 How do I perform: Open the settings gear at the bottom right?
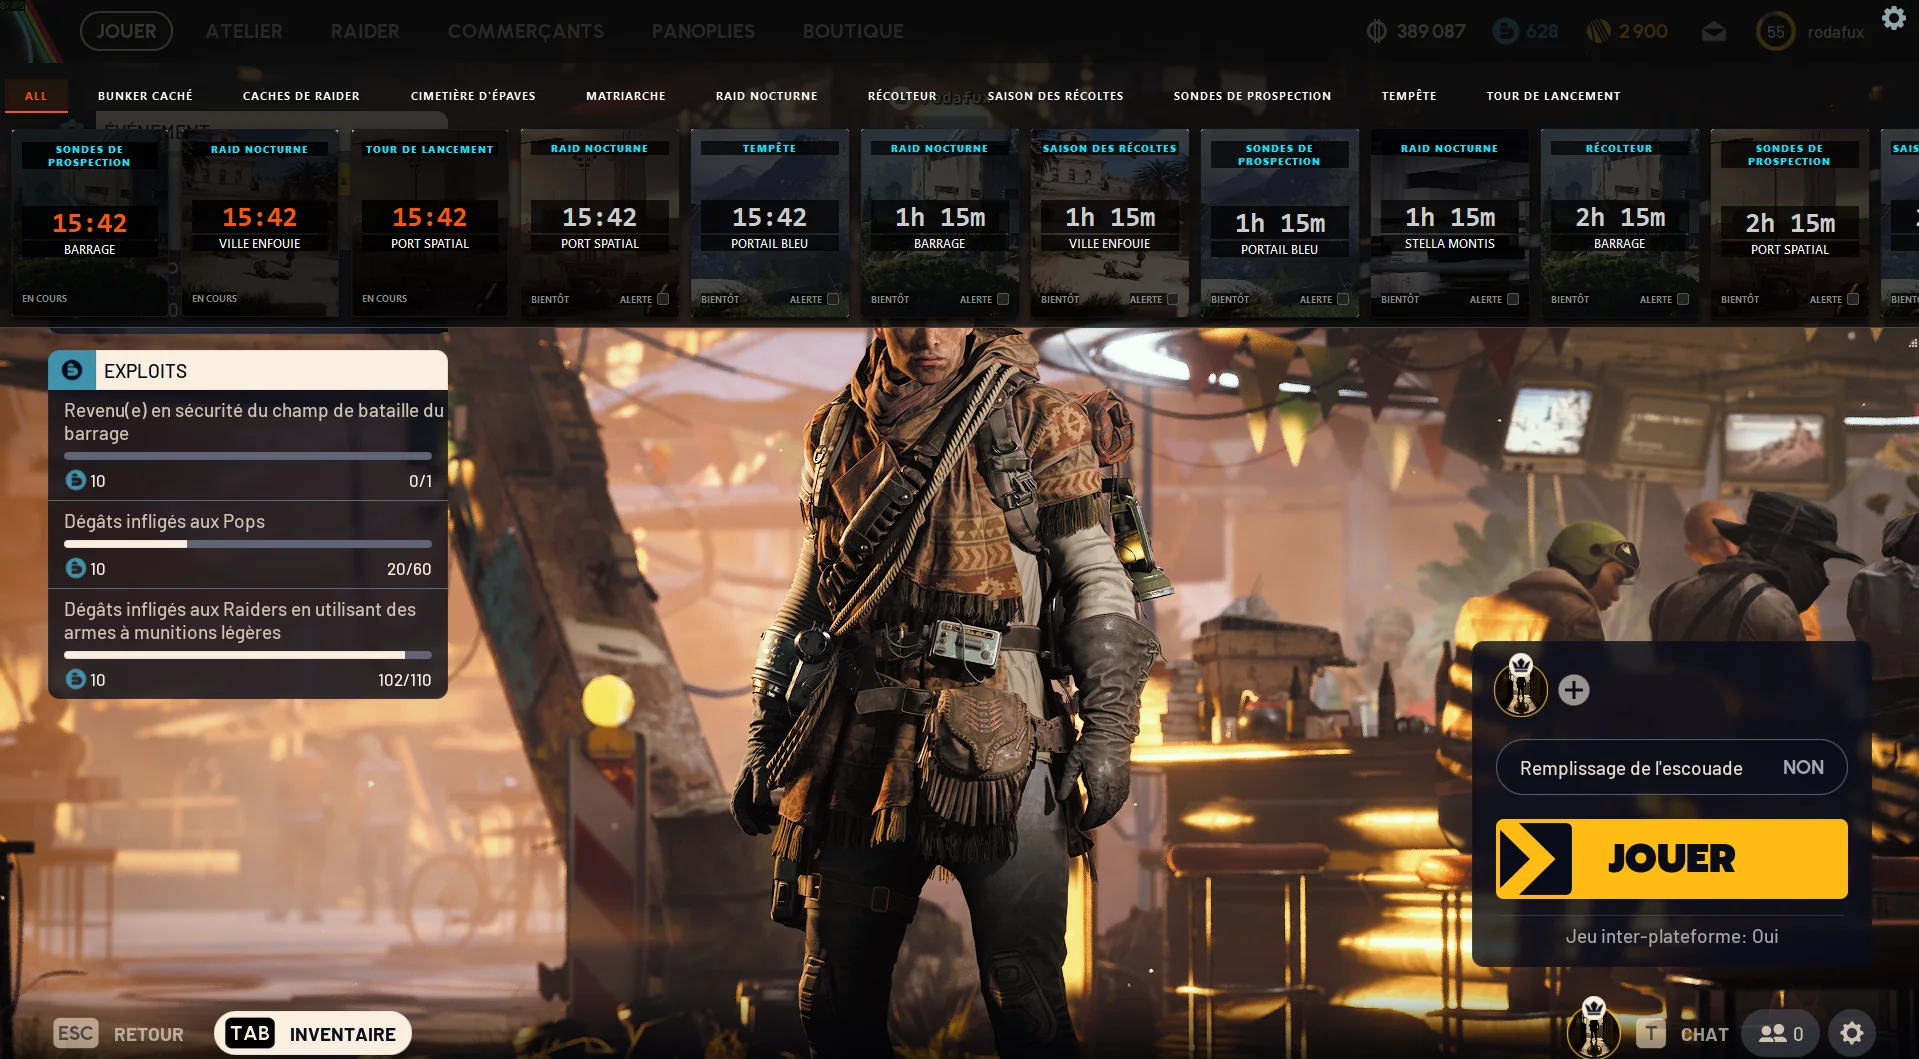point(1852,1031)
